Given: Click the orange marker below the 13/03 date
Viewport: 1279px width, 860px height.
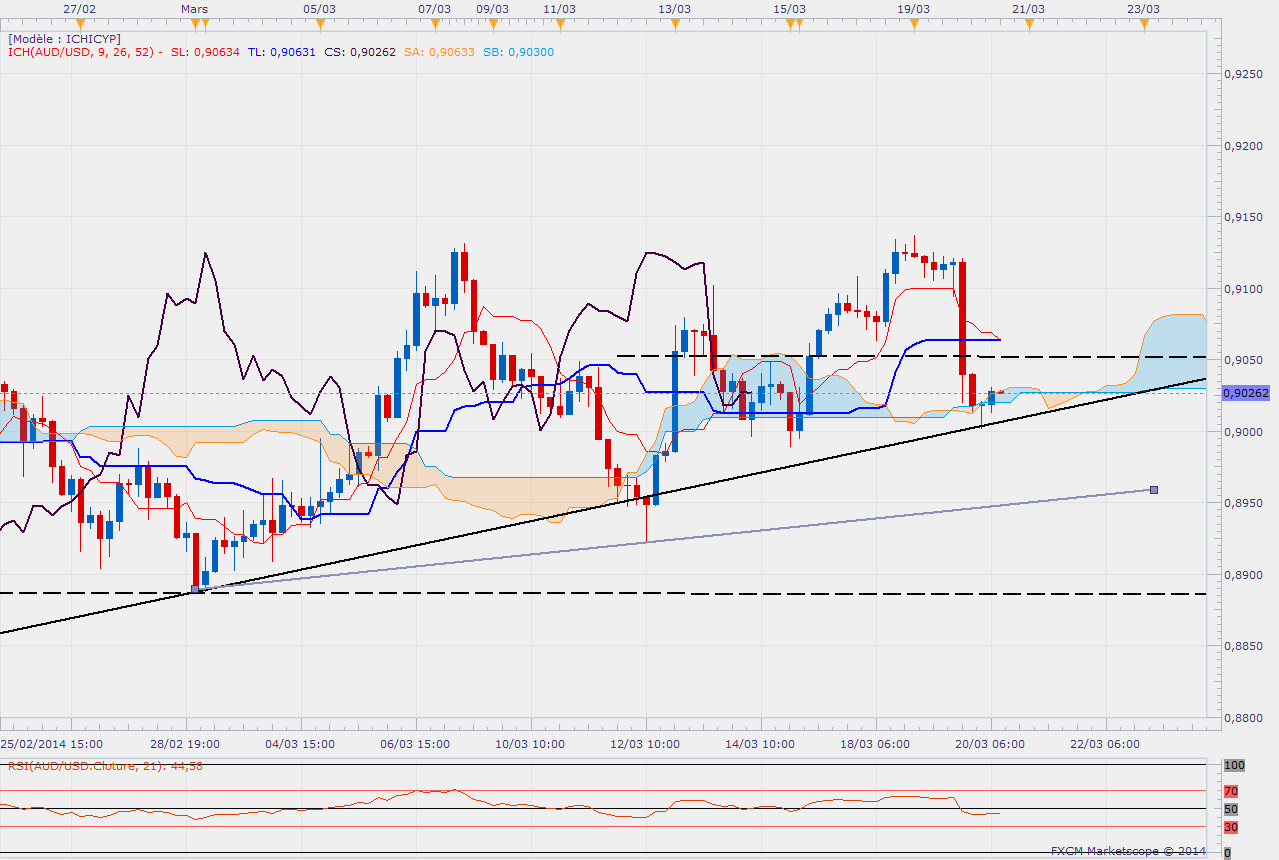Looking at the screenshot, I should pos(676,25).
